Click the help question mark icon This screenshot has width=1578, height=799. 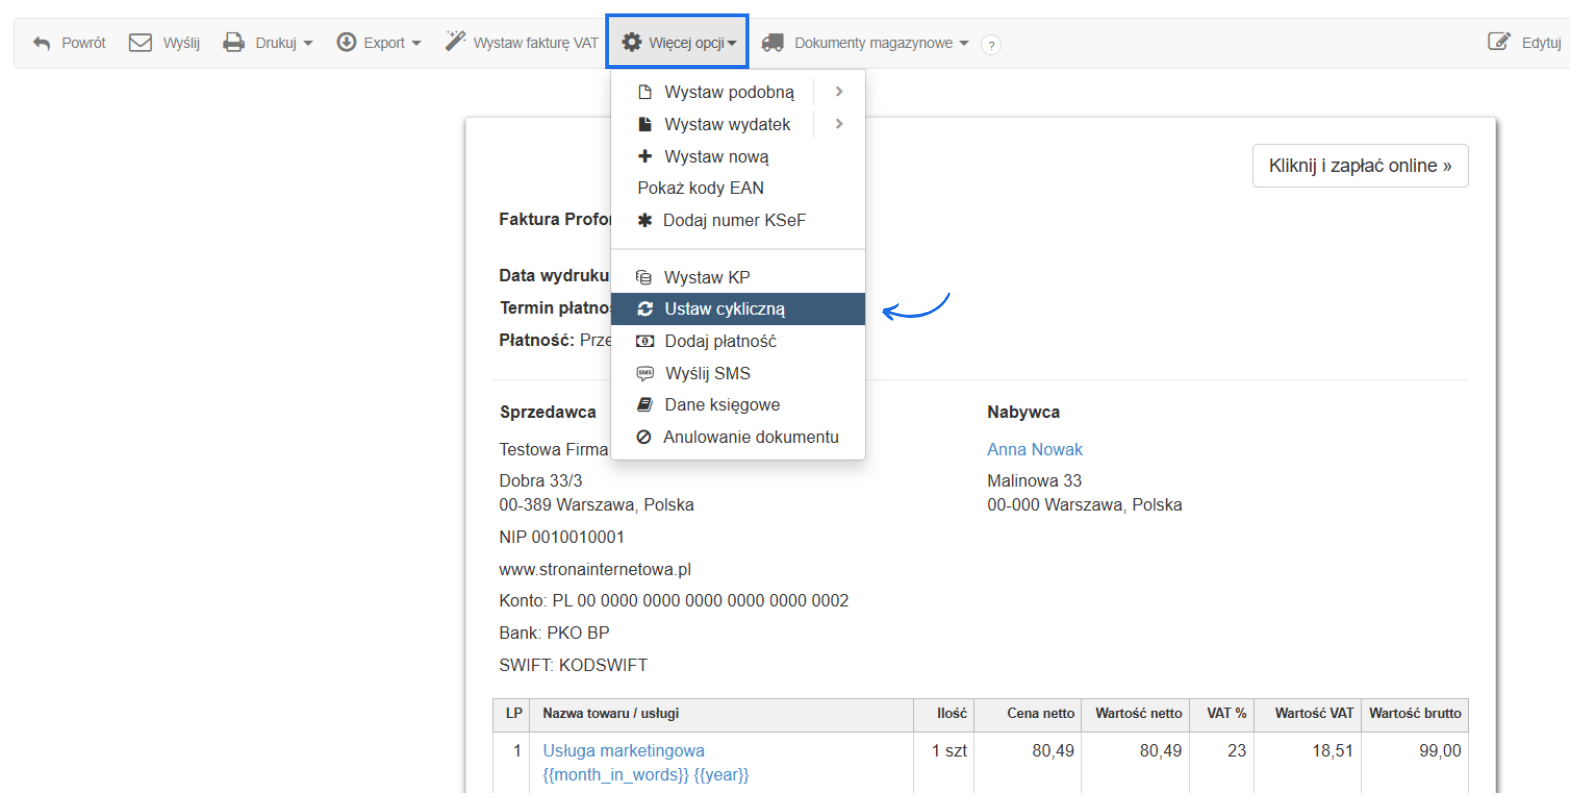991,45
